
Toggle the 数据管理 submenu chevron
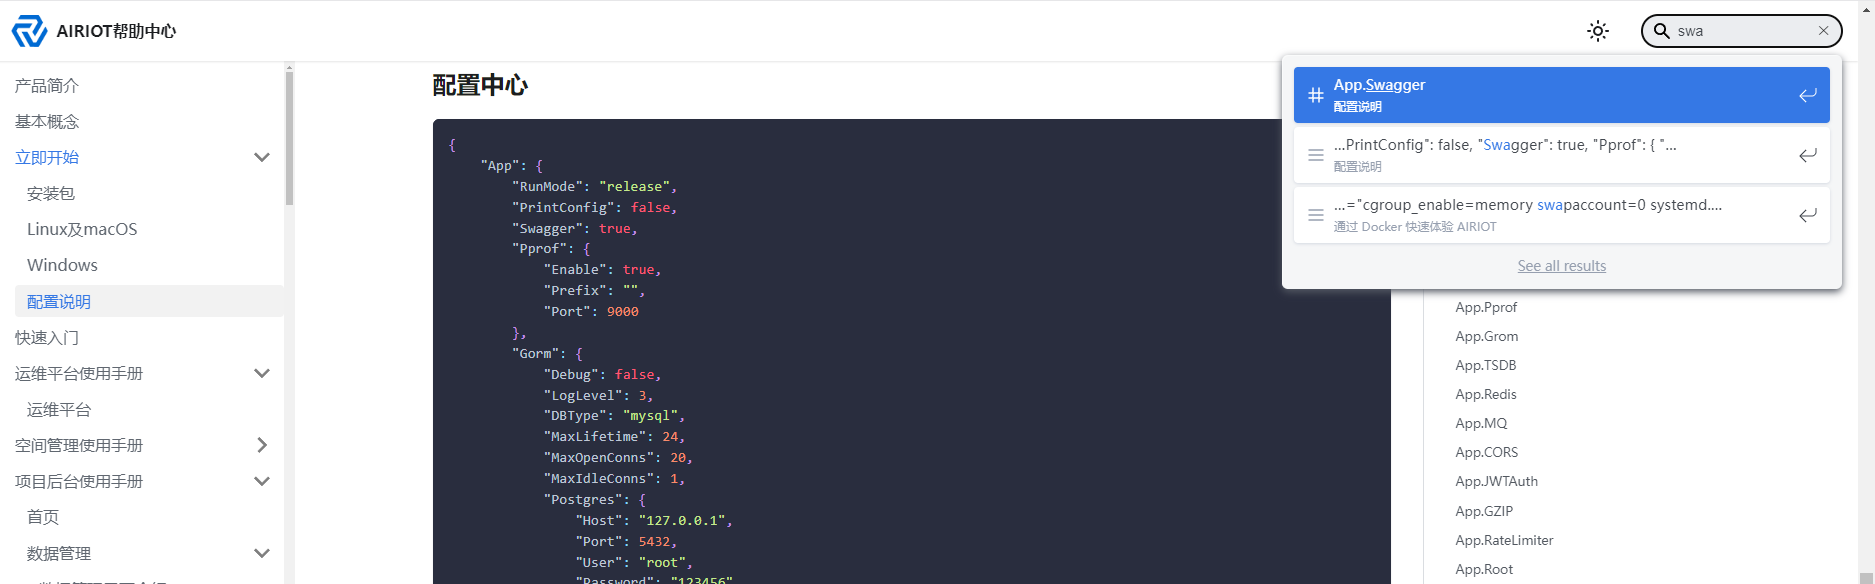(262, 553)
